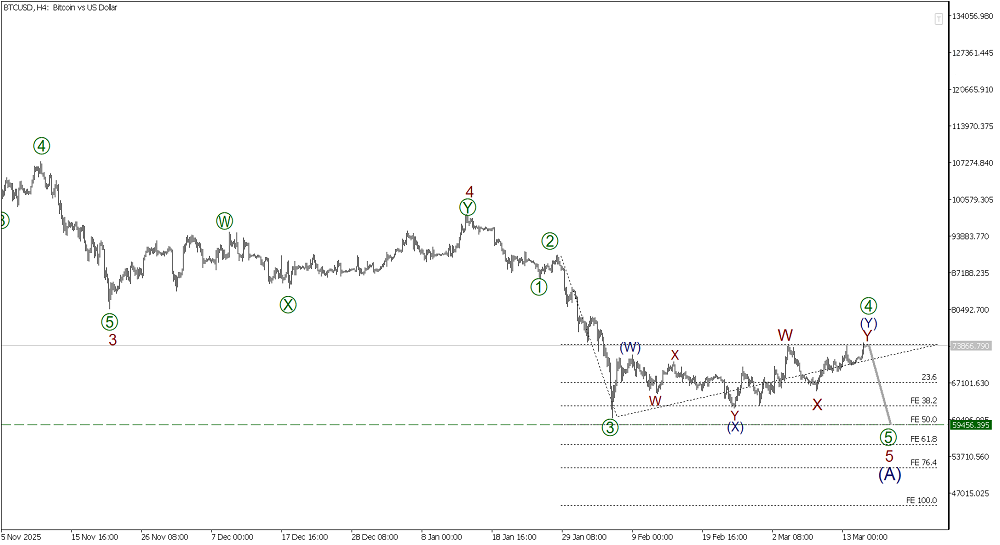Click the small panel icon at chart's top-right

[x=938, y=18]
